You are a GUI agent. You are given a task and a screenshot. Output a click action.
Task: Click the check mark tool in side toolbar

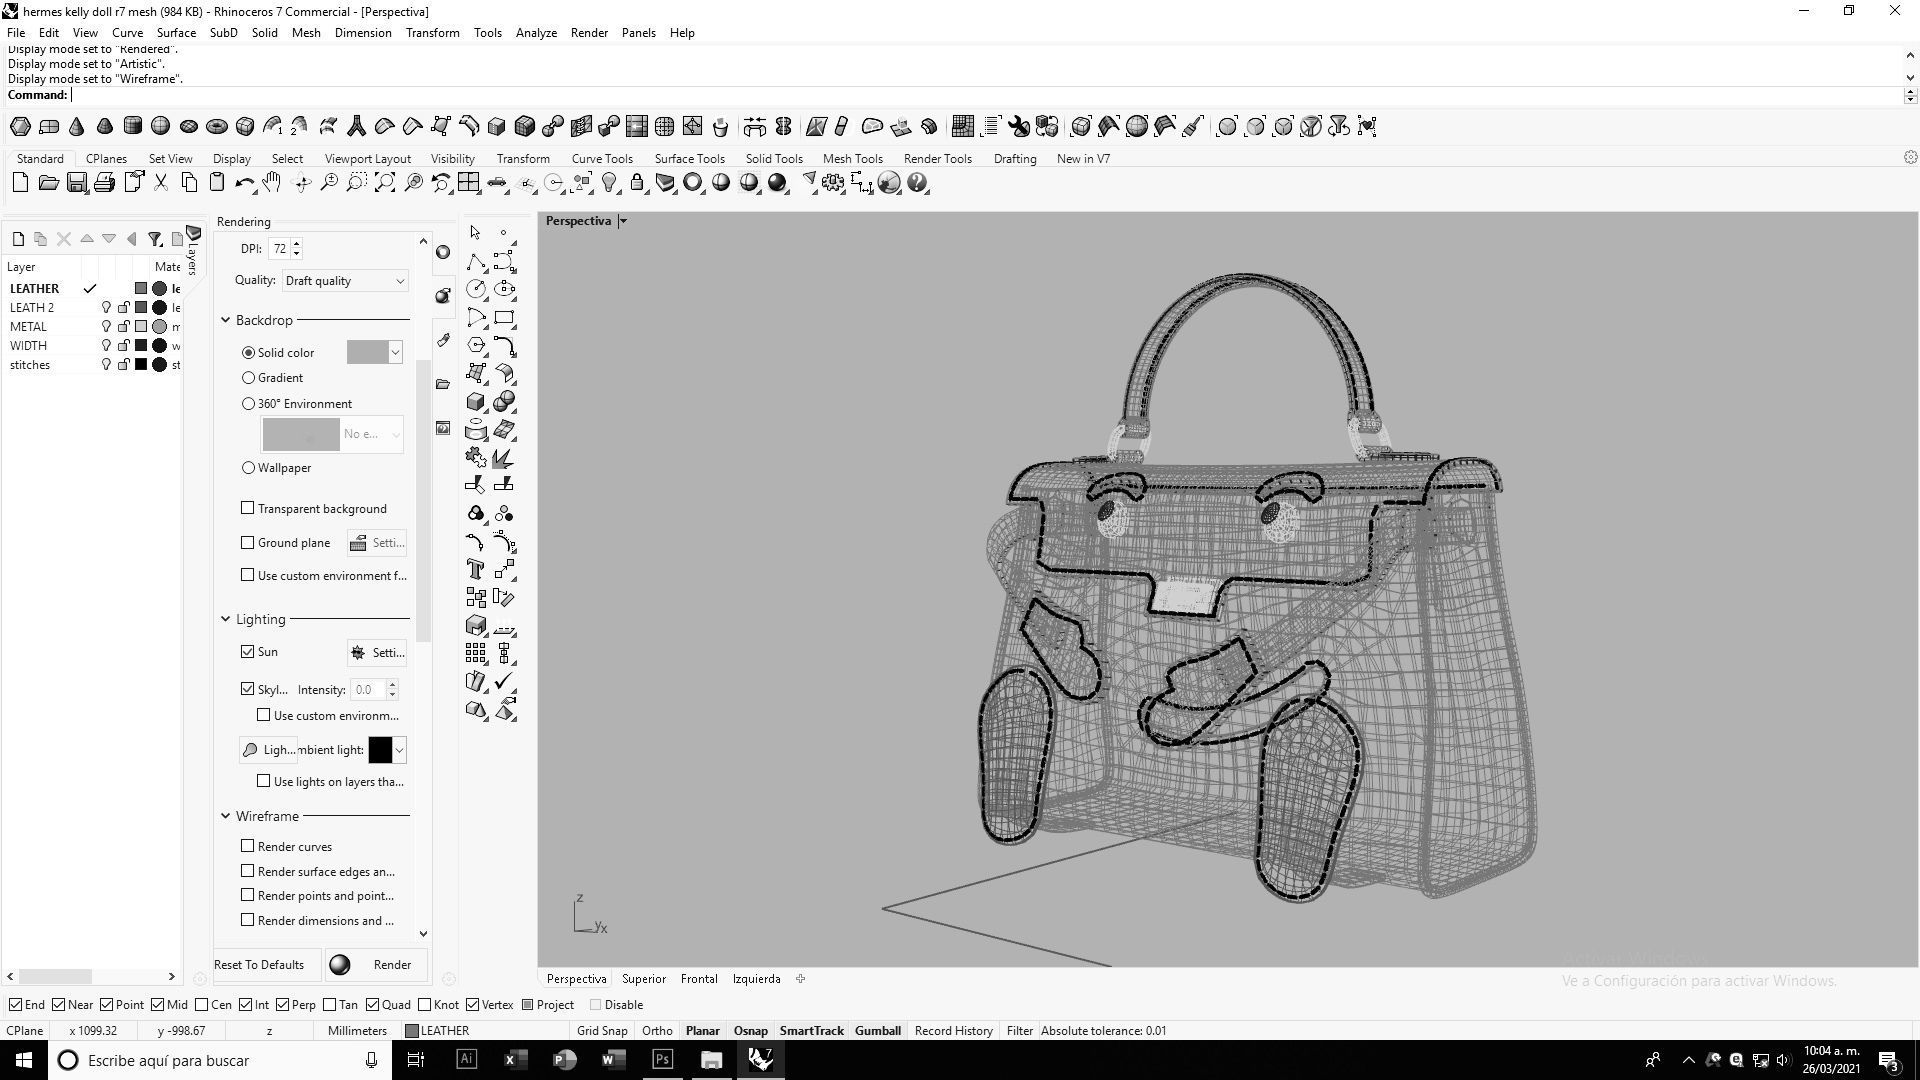[504, 681]
